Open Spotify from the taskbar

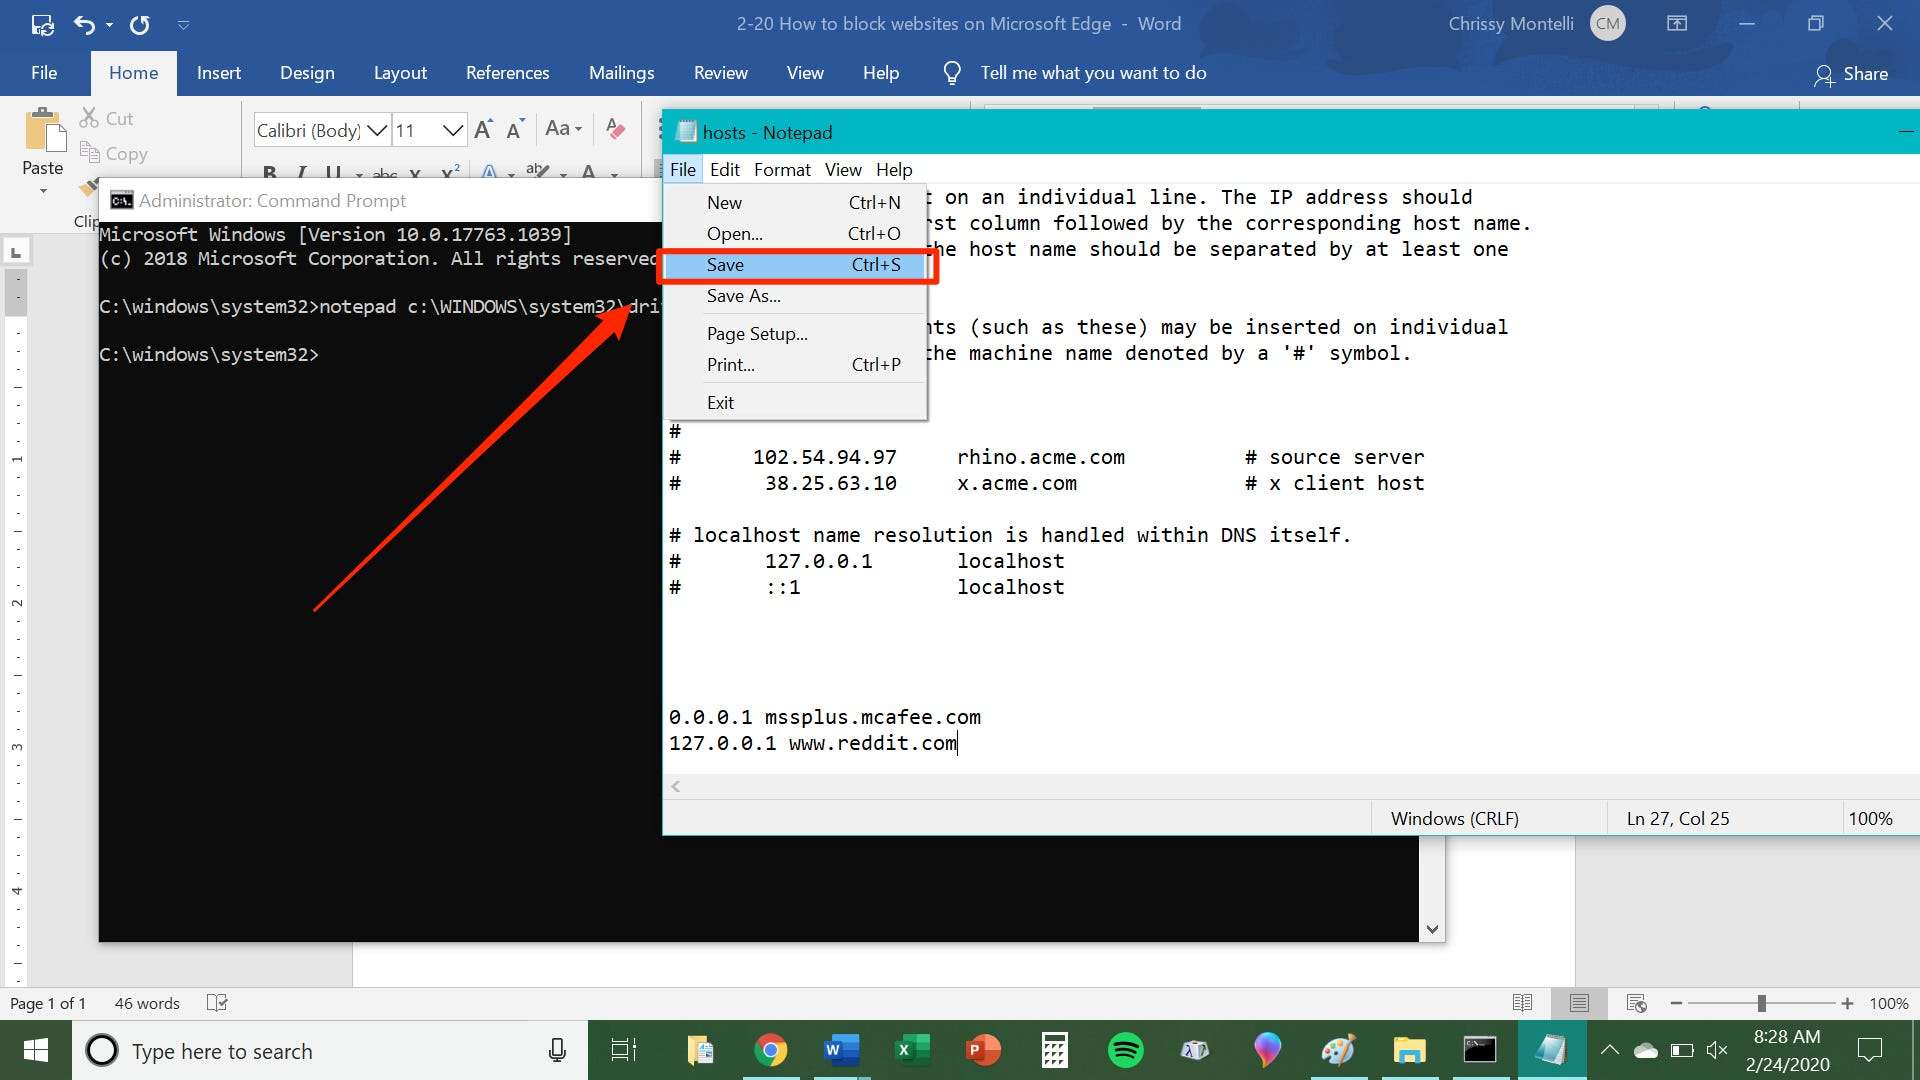pyautogui.click(x=1126, y=1050)
